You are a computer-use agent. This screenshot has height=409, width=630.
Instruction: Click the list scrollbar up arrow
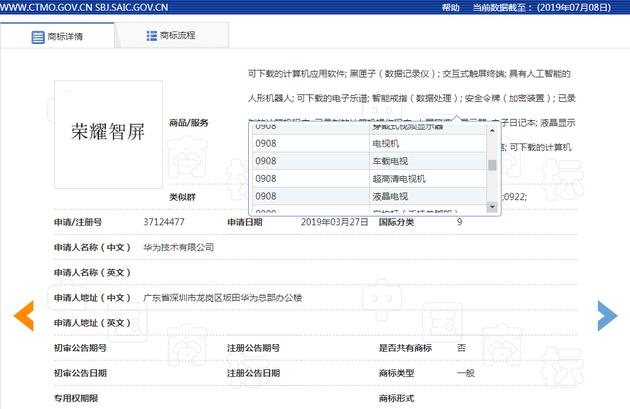coord(492,128)
